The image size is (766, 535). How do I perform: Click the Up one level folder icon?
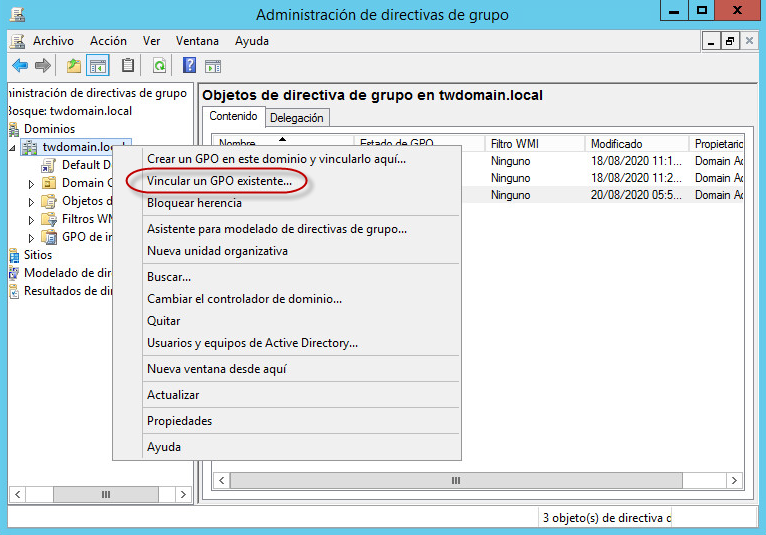[74, 66]
